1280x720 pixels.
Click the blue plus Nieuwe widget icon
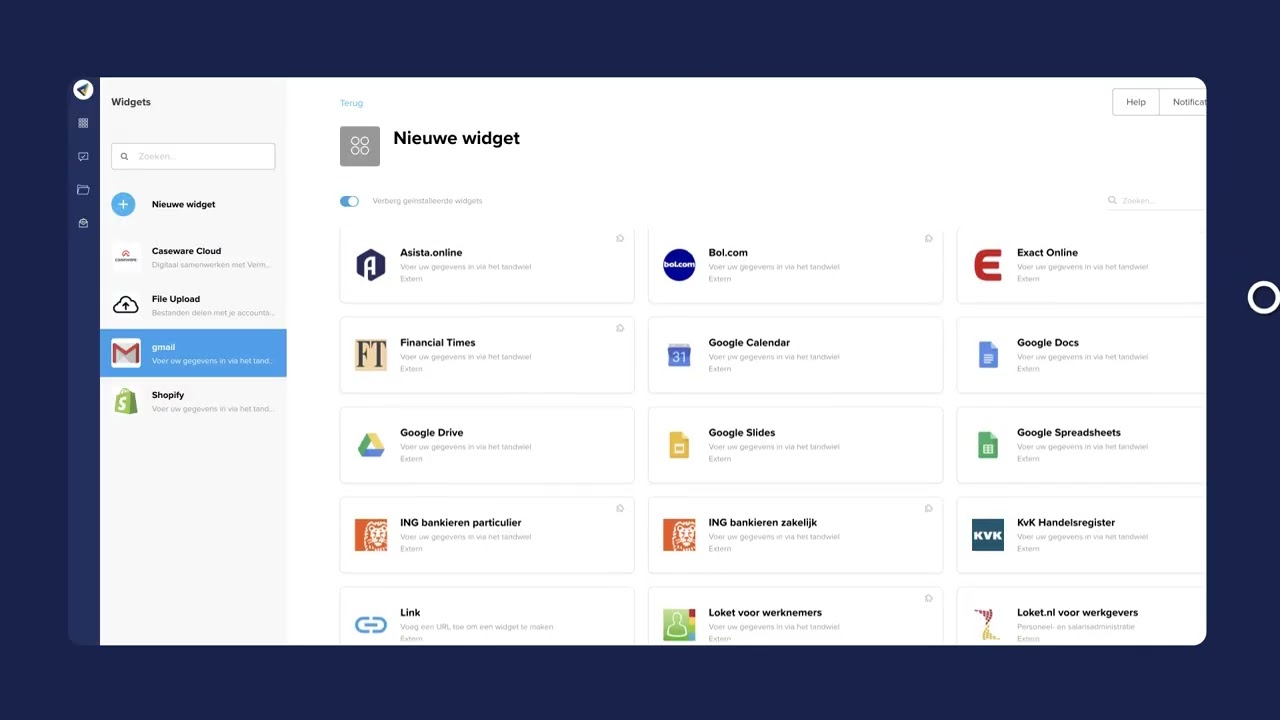tap(123, 204)
